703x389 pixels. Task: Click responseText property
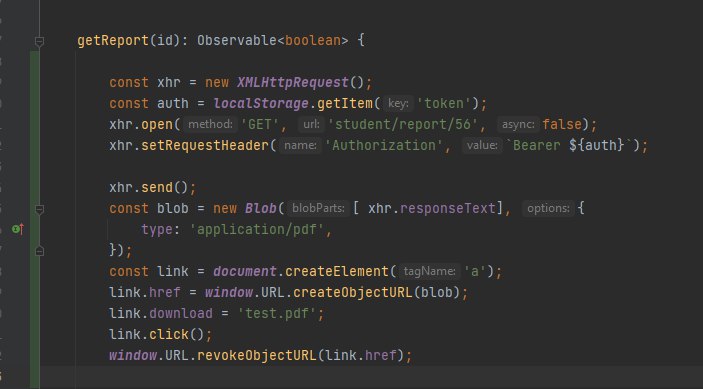(447, 208)
